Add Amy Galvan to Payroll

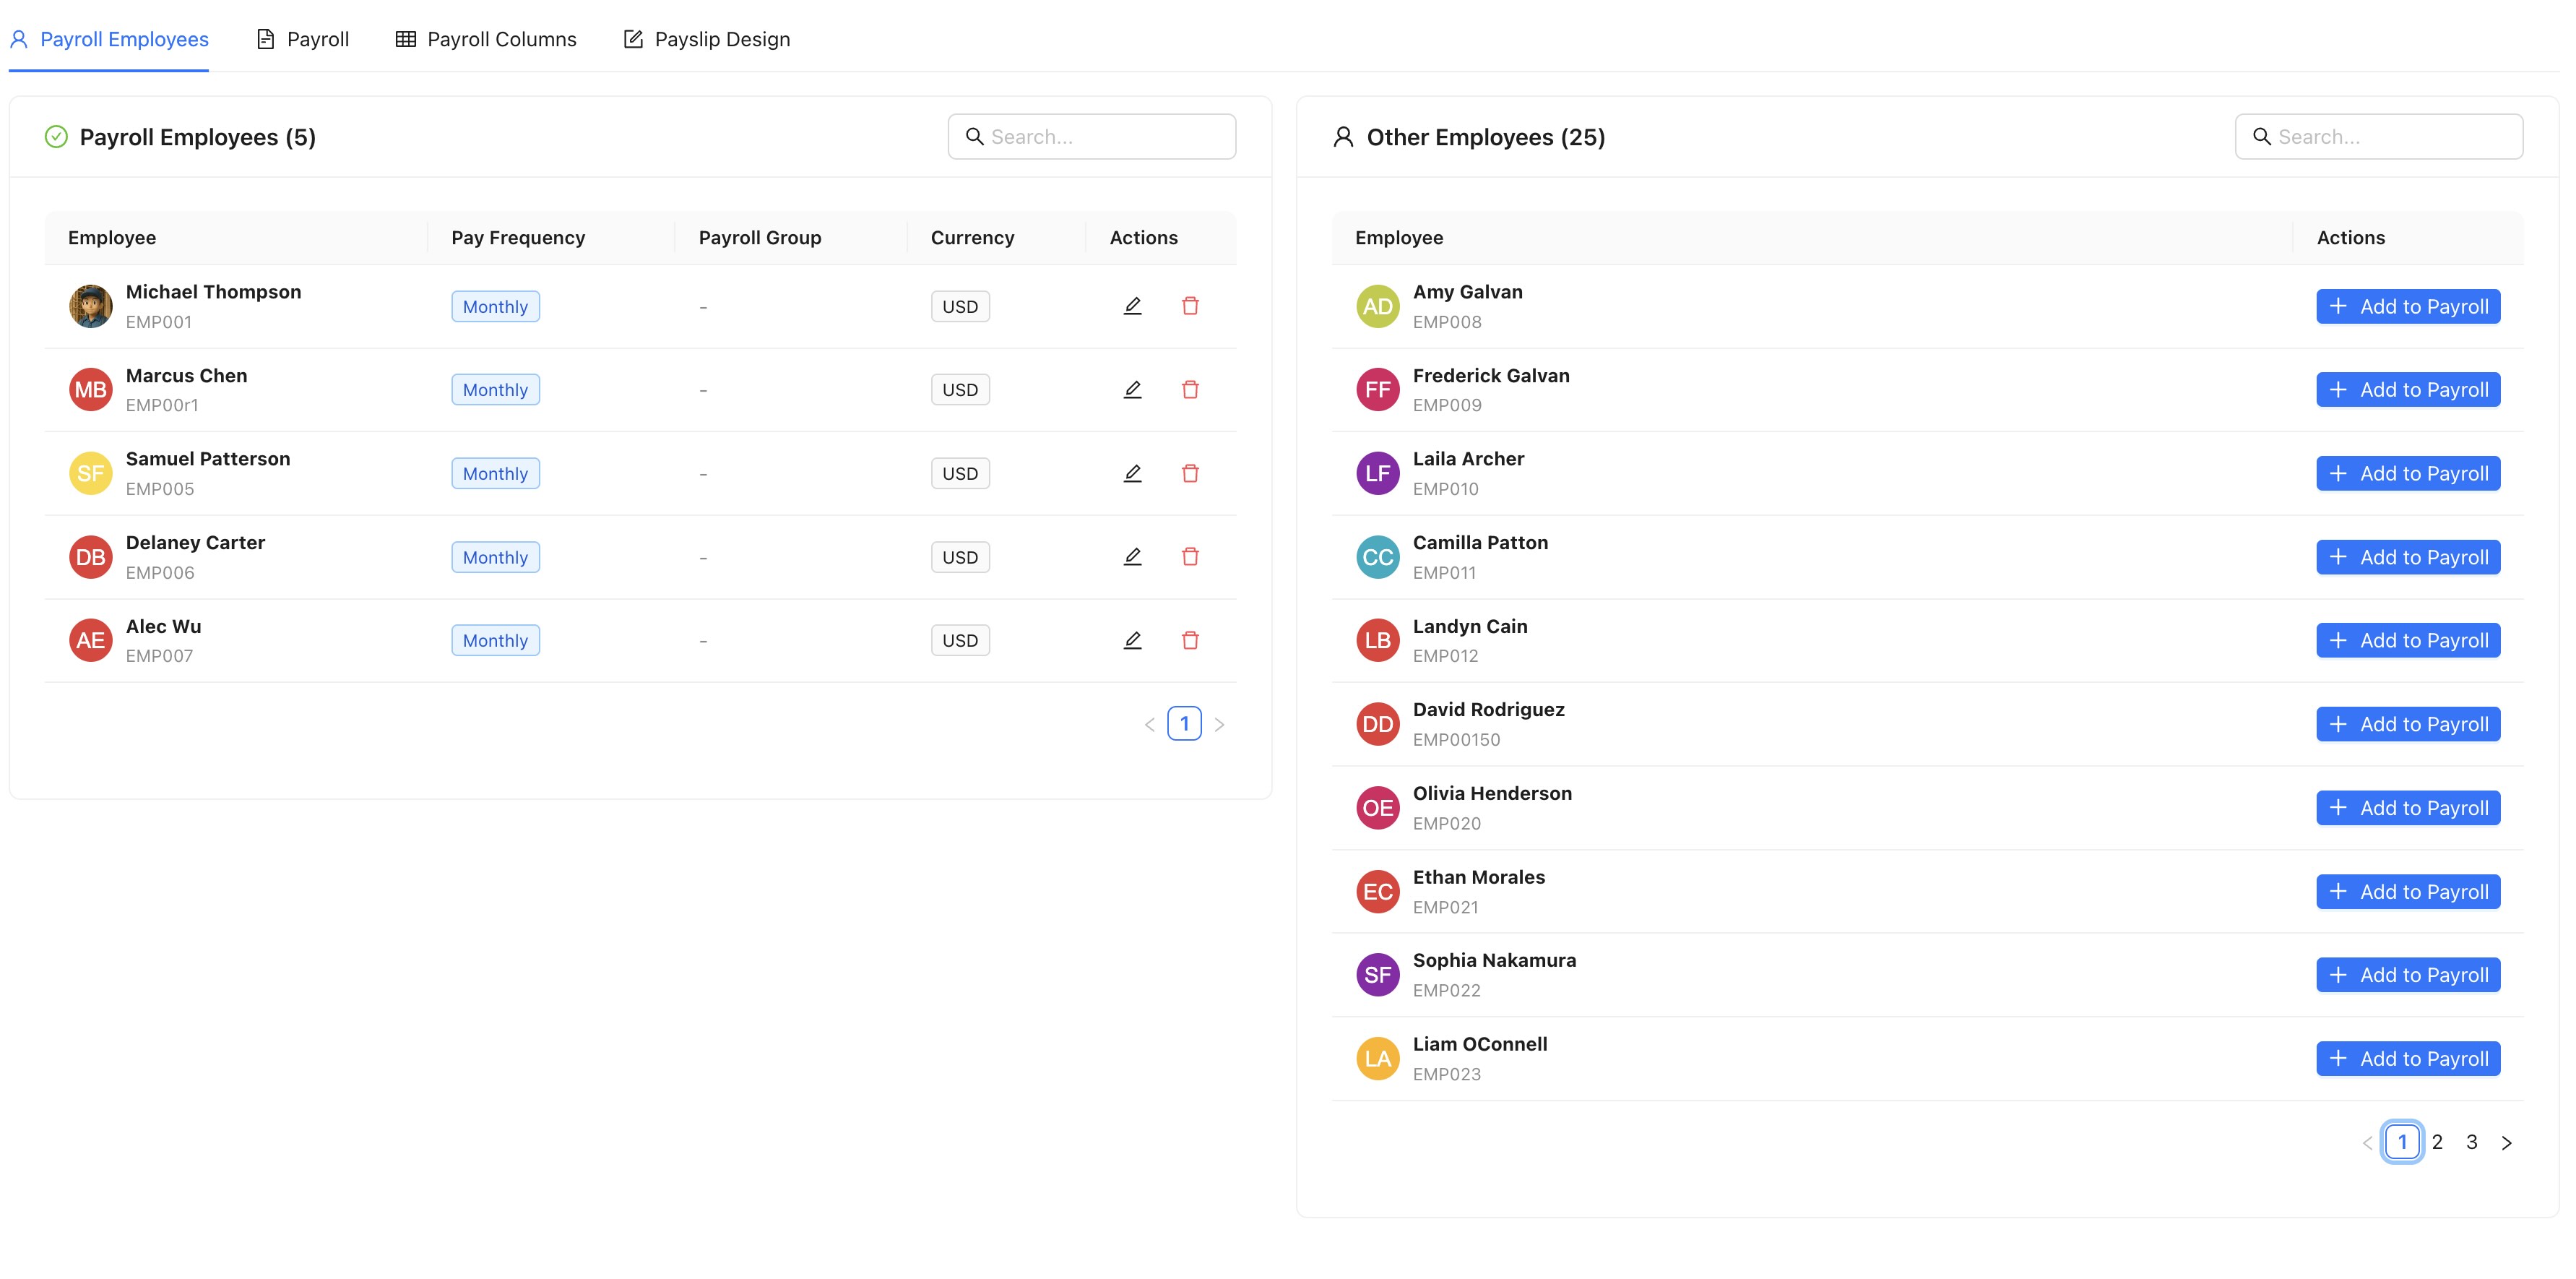click(2407, 306)
